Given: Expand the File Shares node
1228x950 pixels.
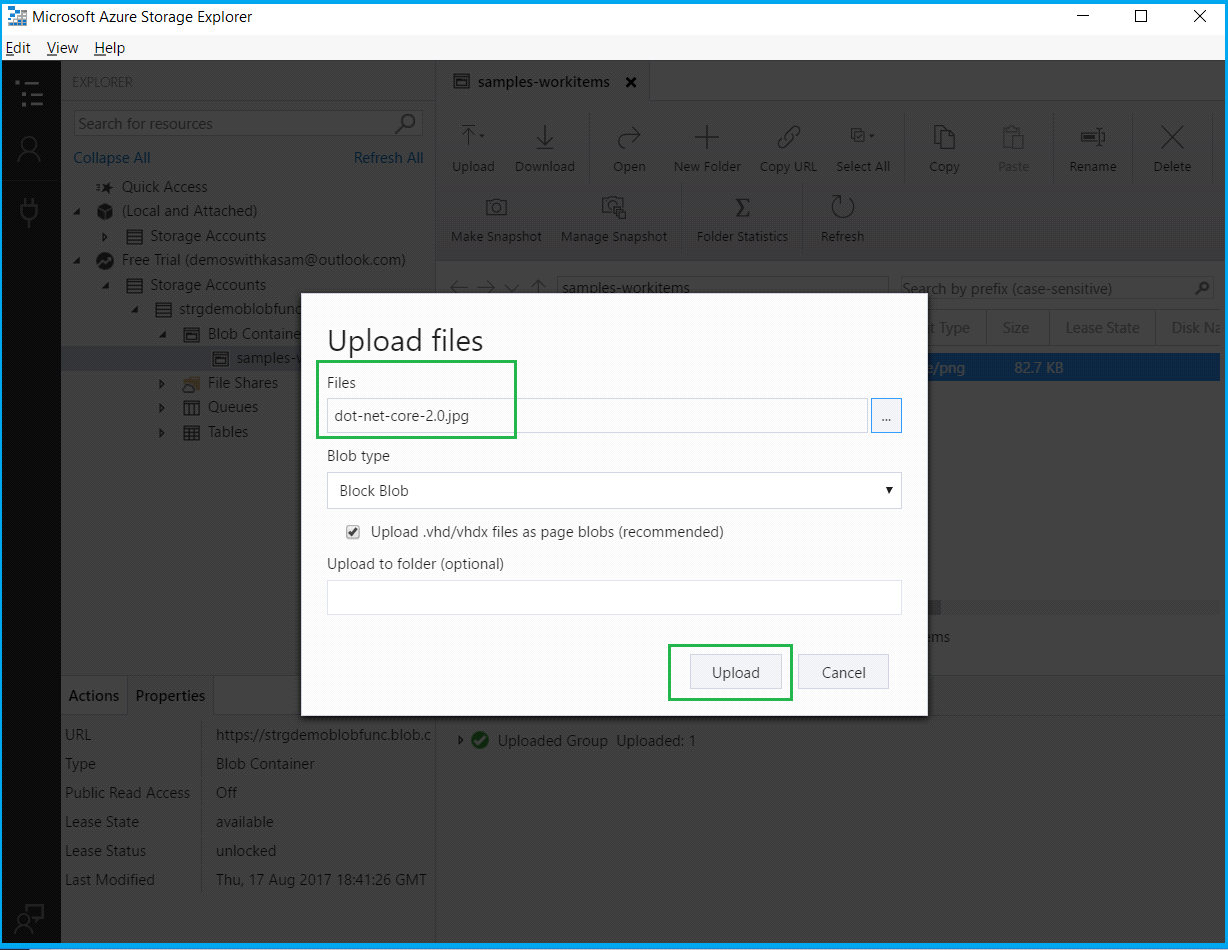Looking at the screenshot, I should coord(162,384).
